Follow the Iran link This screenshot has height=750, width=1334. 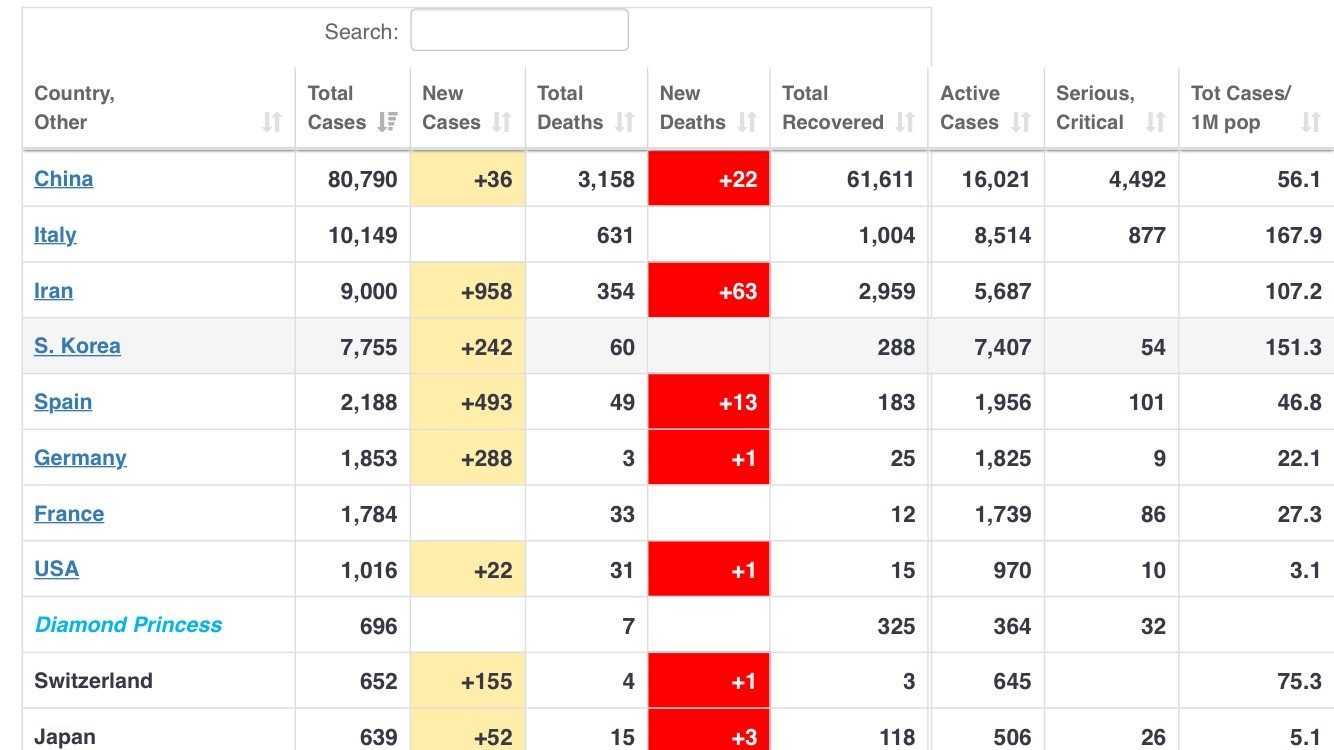(x=53, y=291)
